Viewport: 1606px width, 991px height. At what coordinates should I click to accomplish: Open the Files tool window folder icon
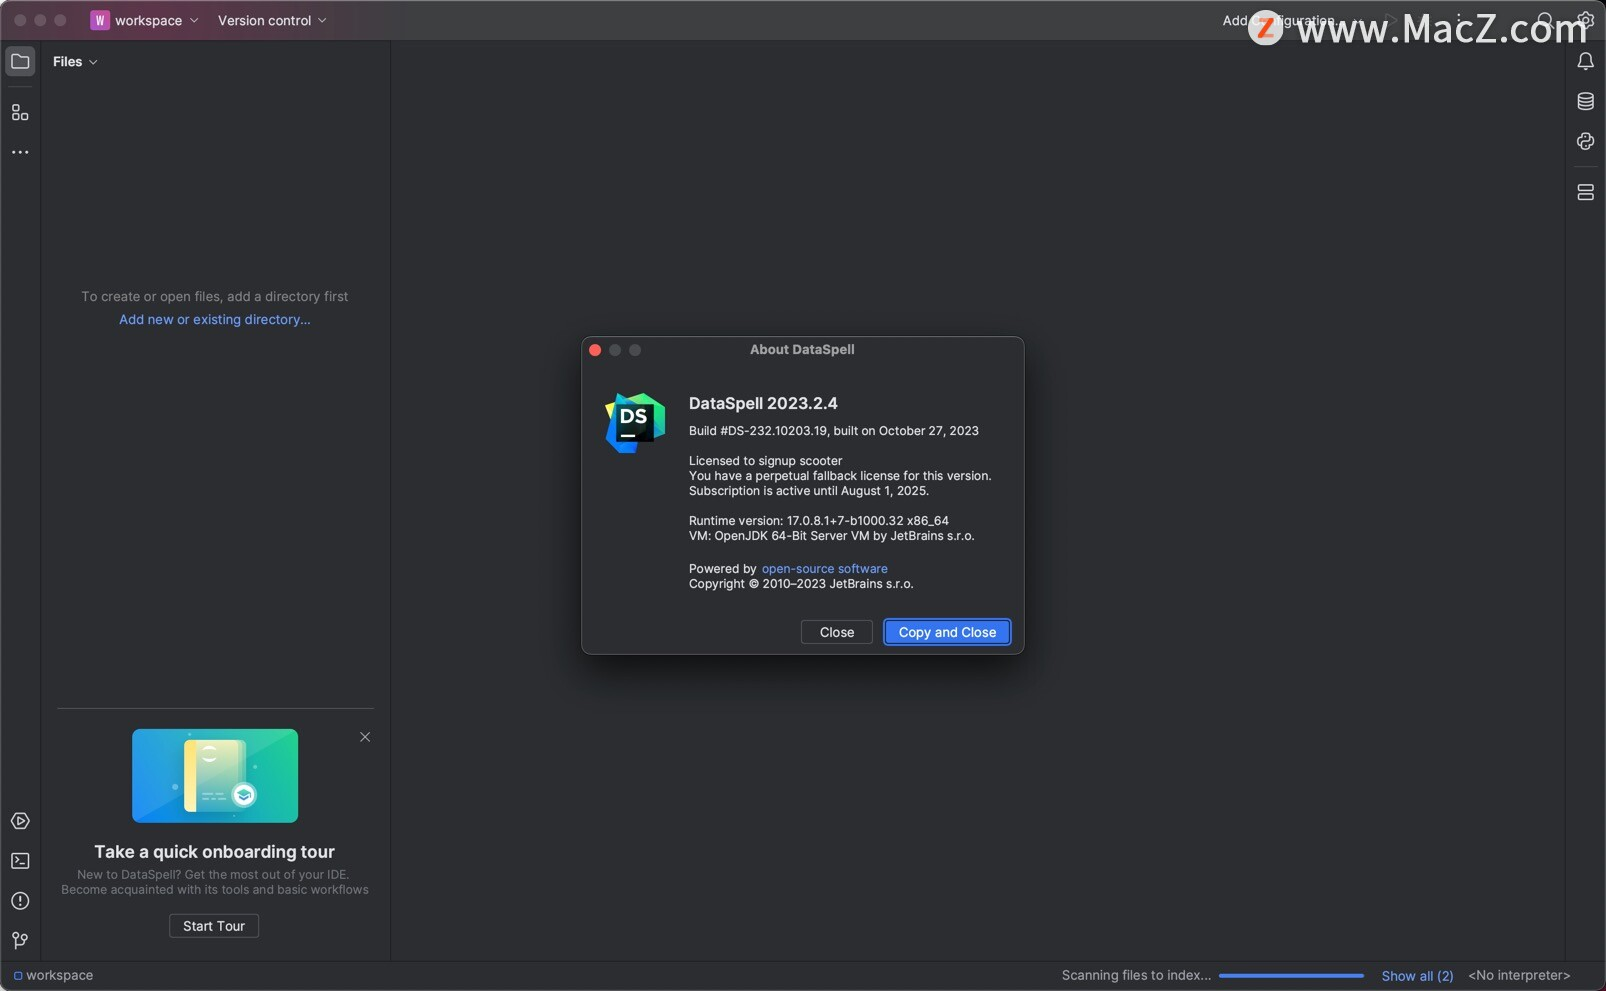(20, 61)
